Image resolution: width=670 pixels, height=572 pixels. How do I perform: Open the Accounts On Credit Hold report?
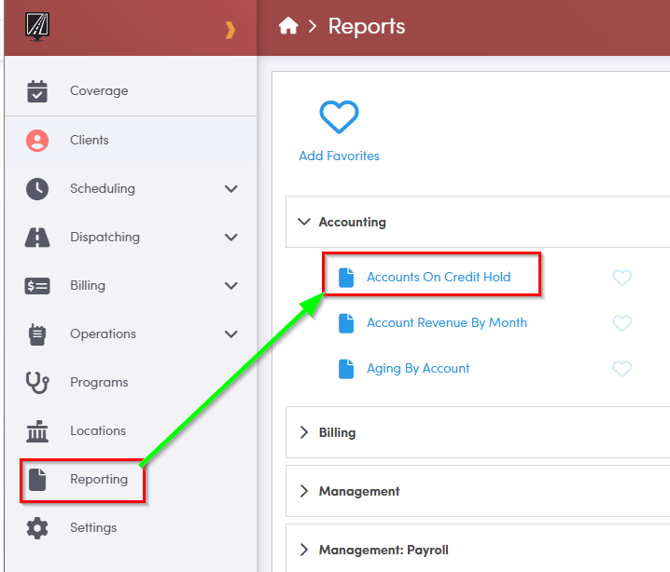click(x=438, y=277)
